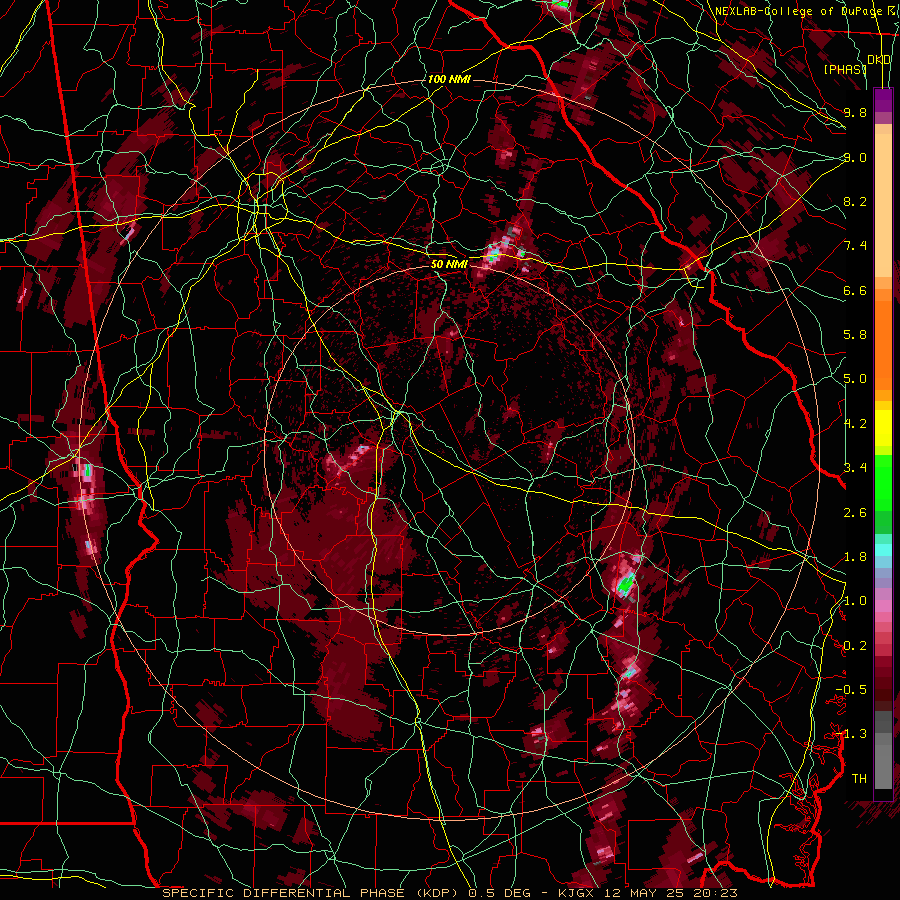This screenshot has width=900, height=900.
Task: Pick the orange band of colorbar
Action: tap(883, 344)
